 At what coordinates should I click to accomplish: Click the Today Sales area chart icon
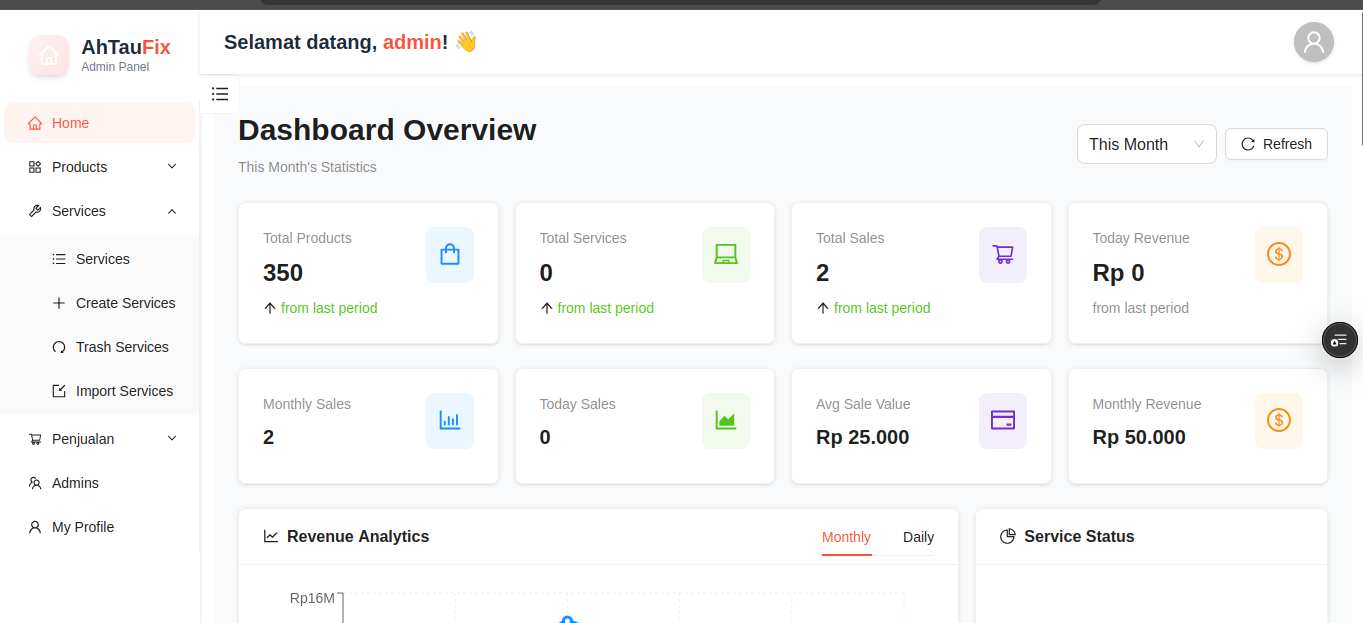point(726,421)
